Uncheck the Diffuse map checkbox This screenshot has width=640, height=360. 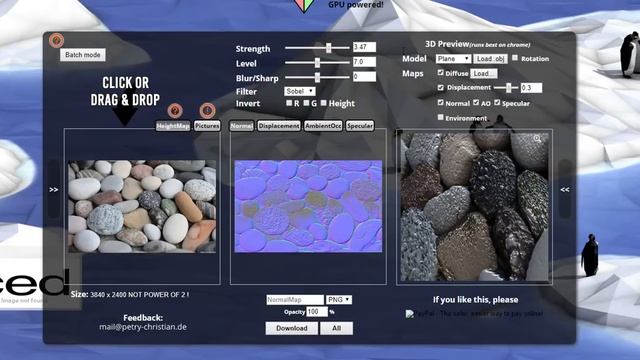[x=440, y=72]
